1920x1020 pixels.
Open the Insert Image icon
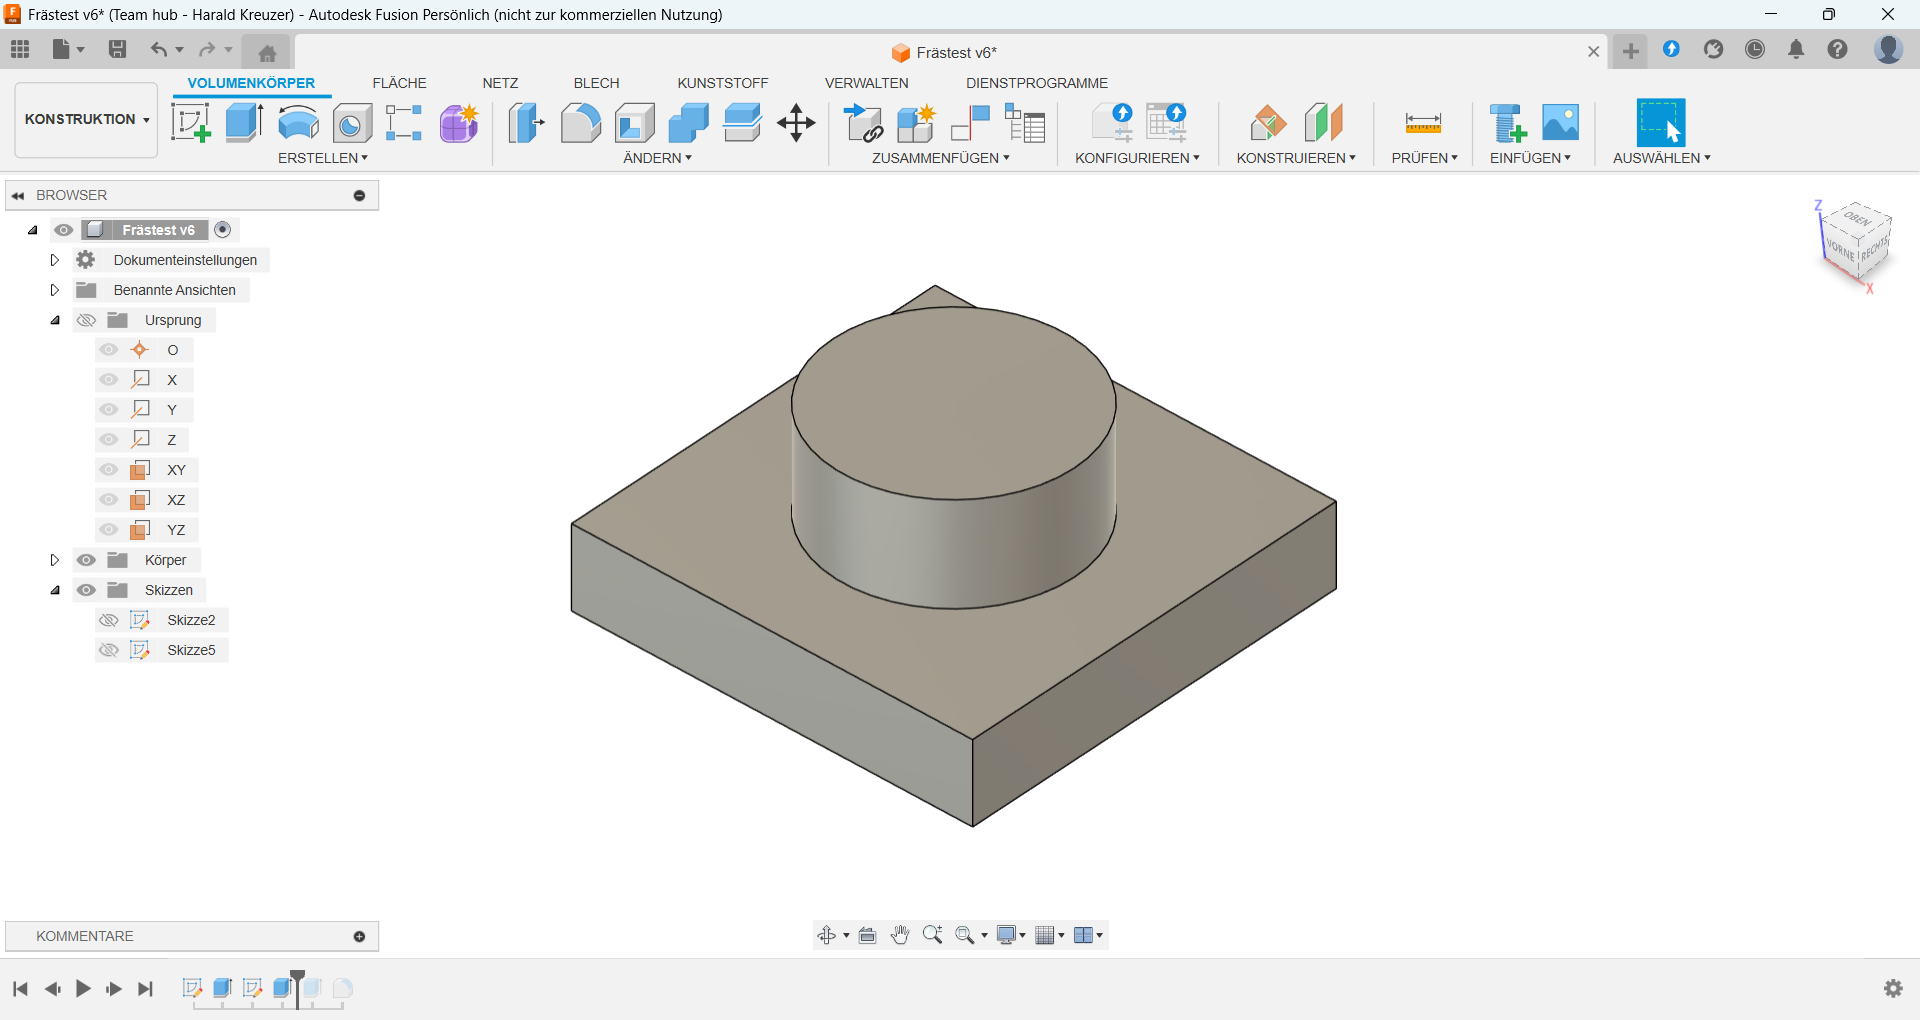coord(1560,123)
